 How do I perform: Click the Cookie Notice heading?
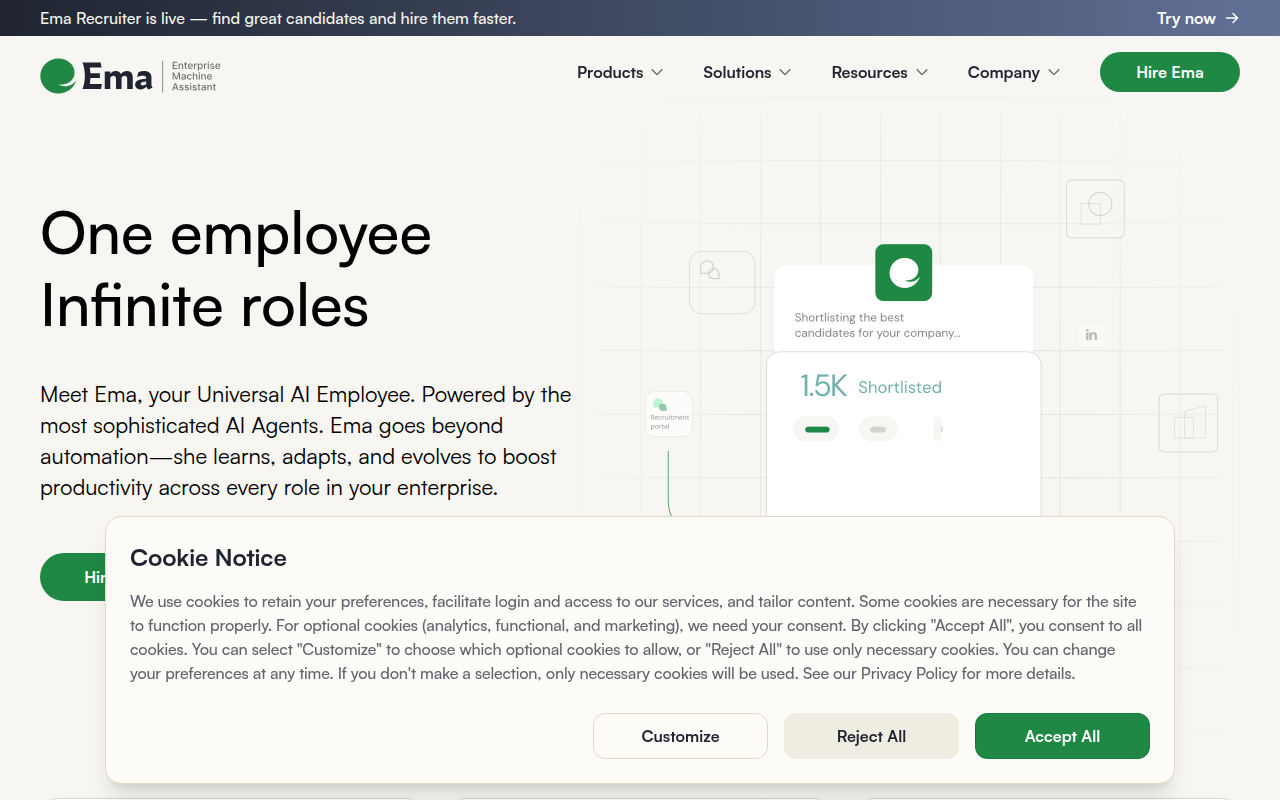click(x=208, y=558)
